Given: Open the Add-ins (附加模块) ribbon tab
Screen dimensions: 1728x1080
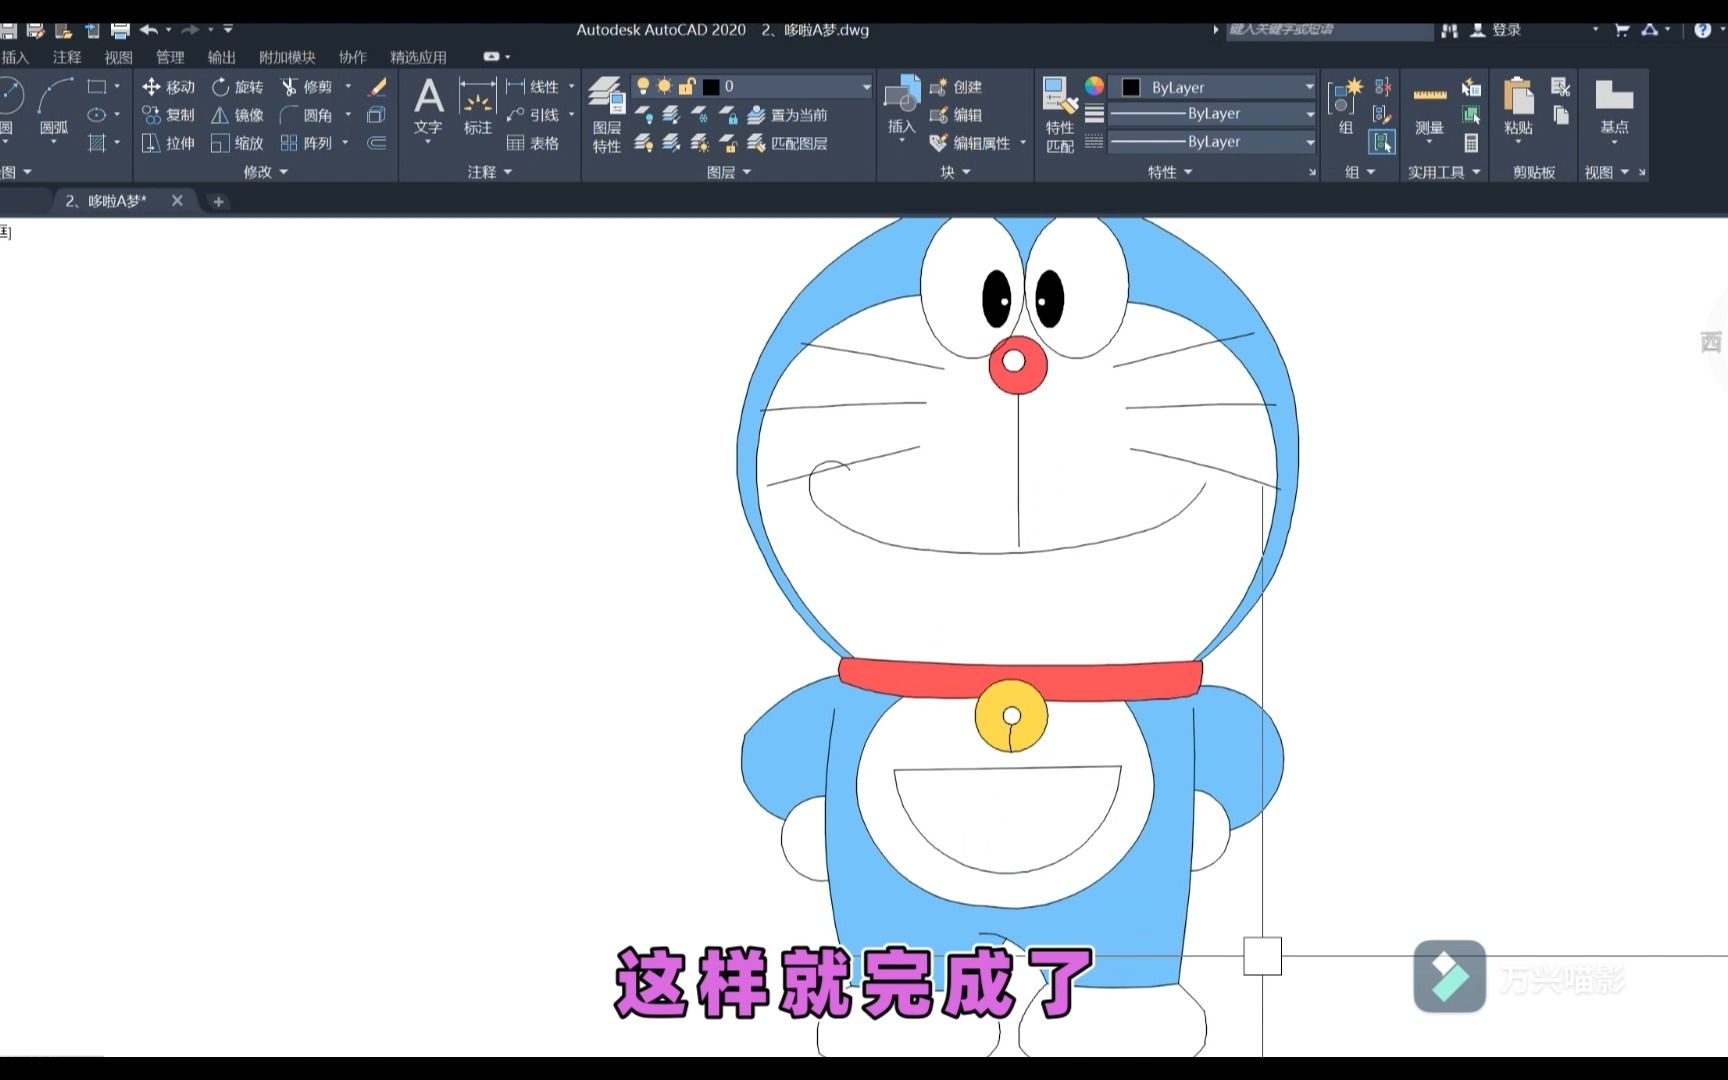Looking at the screenshot, I should click(x=287, y=57).
